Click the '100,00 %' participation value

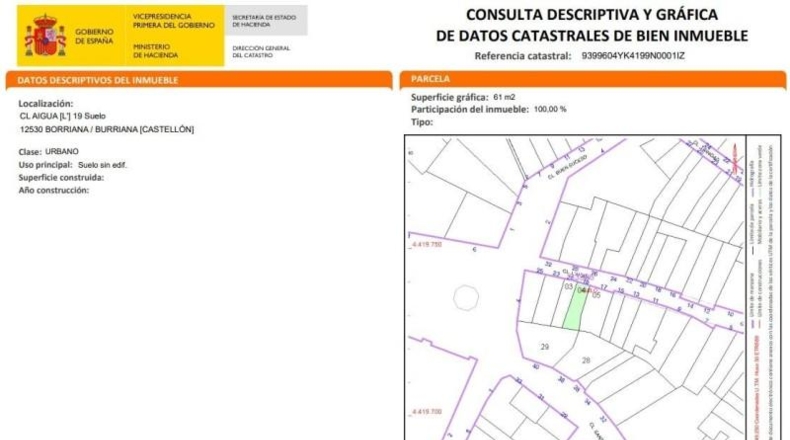pyautogui.click(x=550, y=109)
